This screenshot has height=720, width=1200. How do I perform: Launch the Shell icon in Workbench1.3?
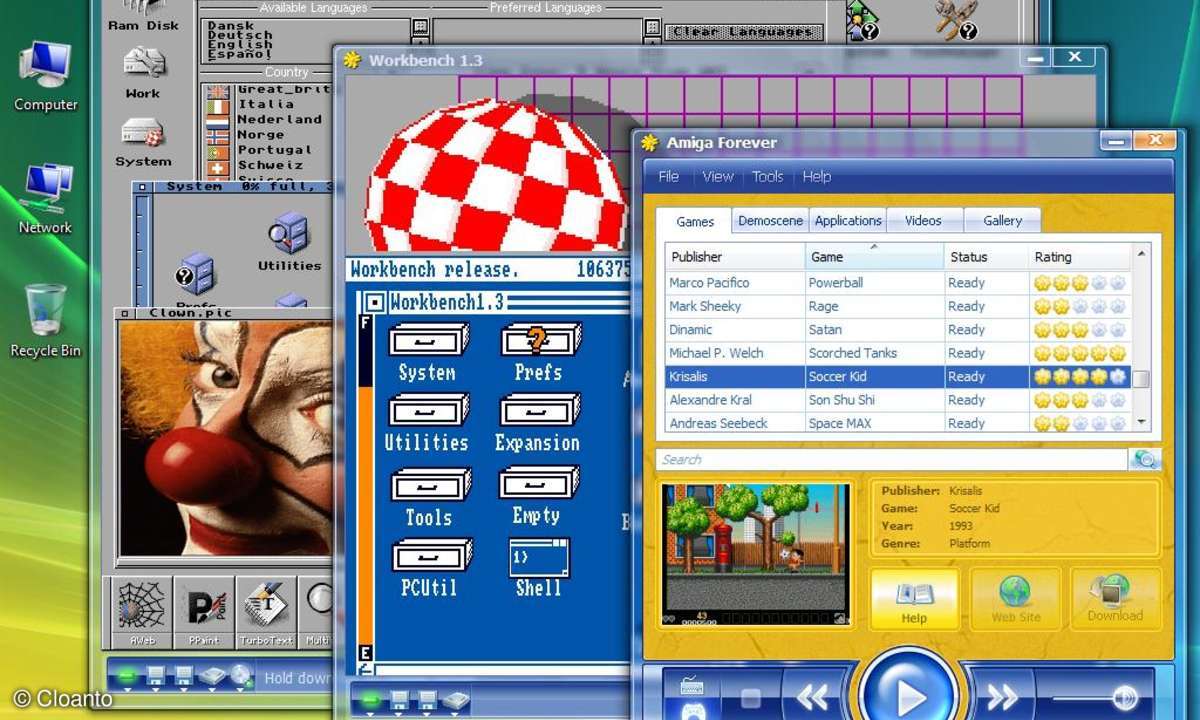[x=539, y=568]
